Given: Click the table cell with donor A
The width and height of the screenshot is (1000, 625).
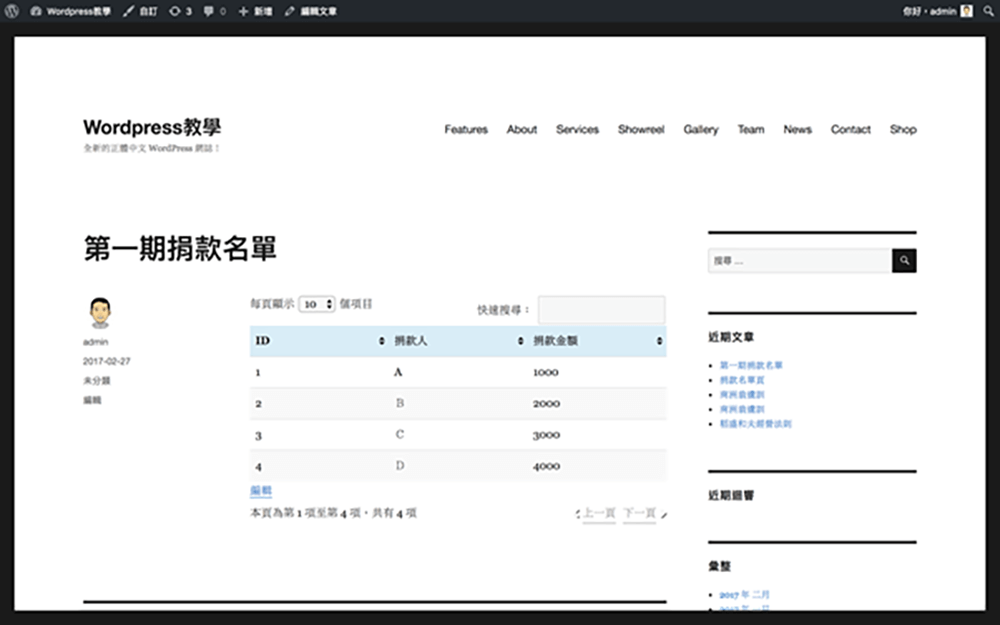Looking at the screenshot, I should click(459, 372).
